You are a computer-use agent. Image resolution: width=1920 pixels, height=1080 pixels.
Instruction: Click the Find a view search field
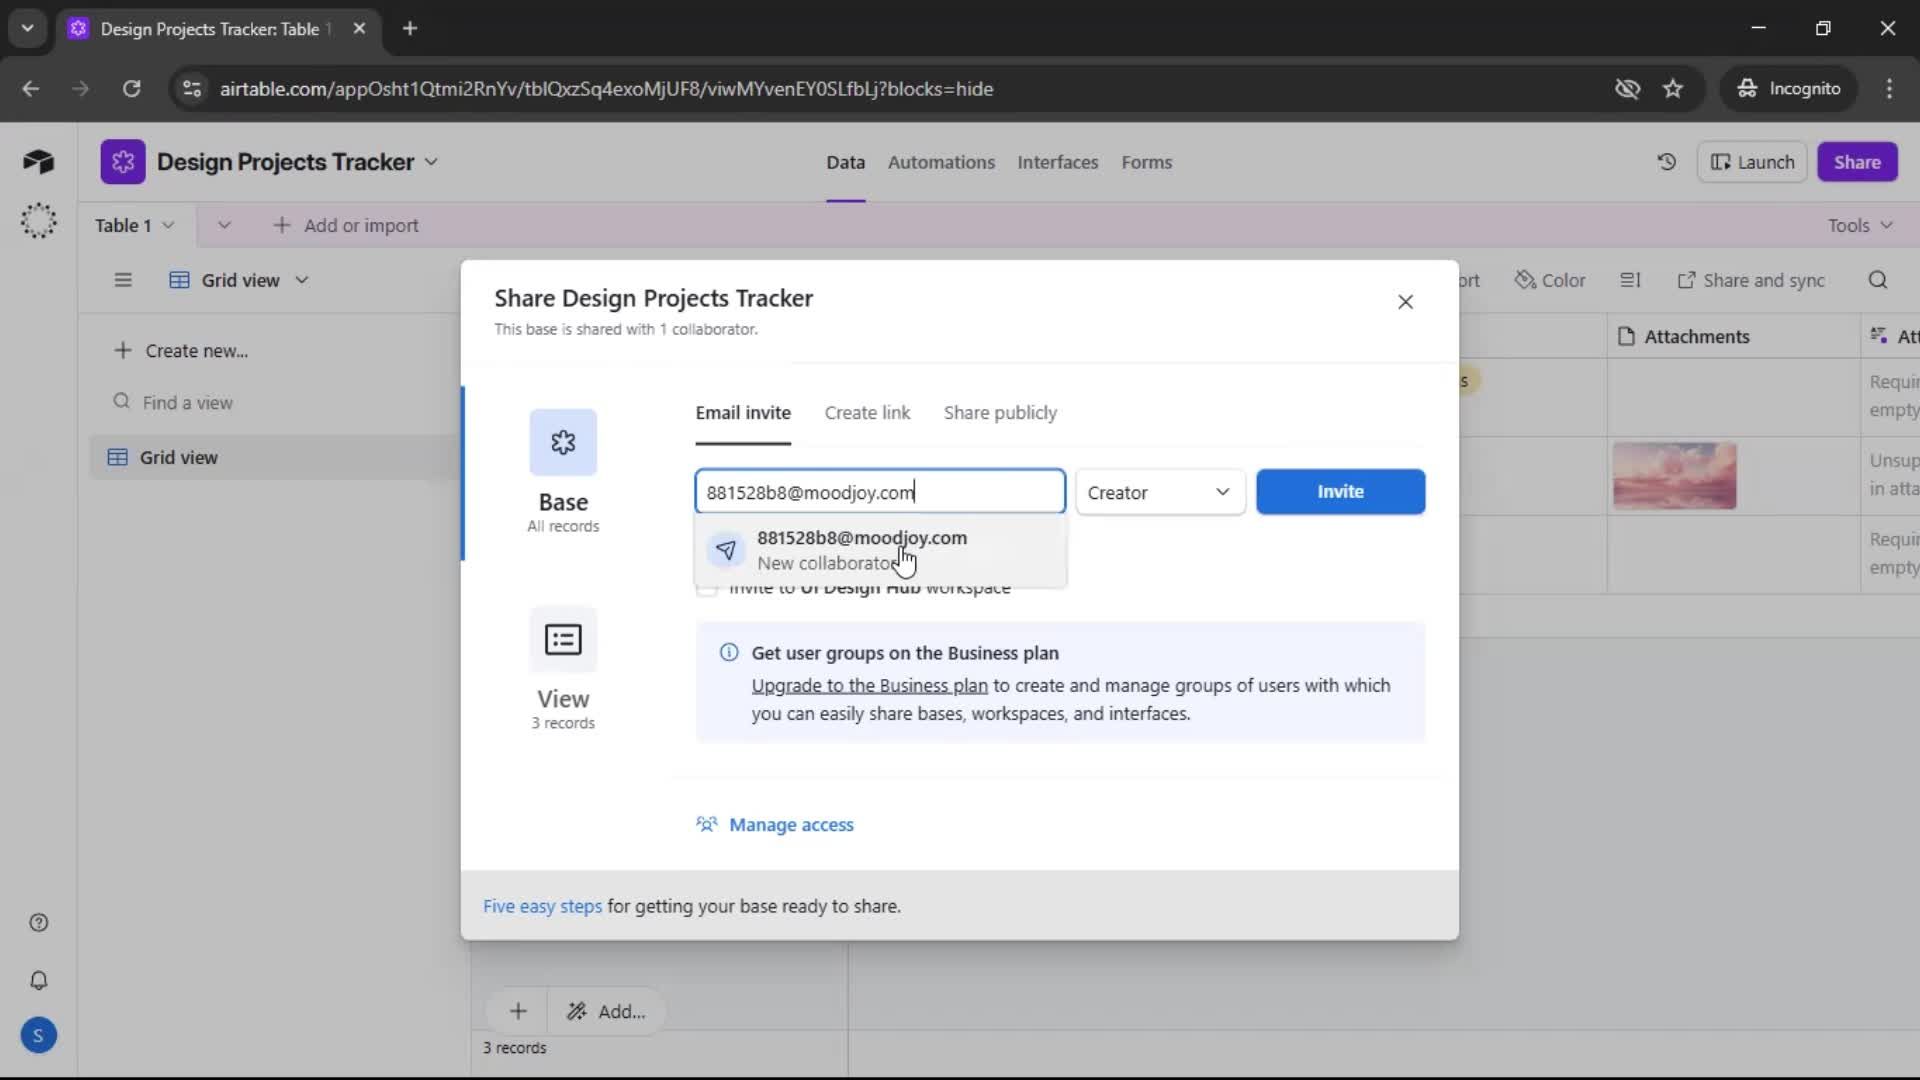tap(186, 402)
